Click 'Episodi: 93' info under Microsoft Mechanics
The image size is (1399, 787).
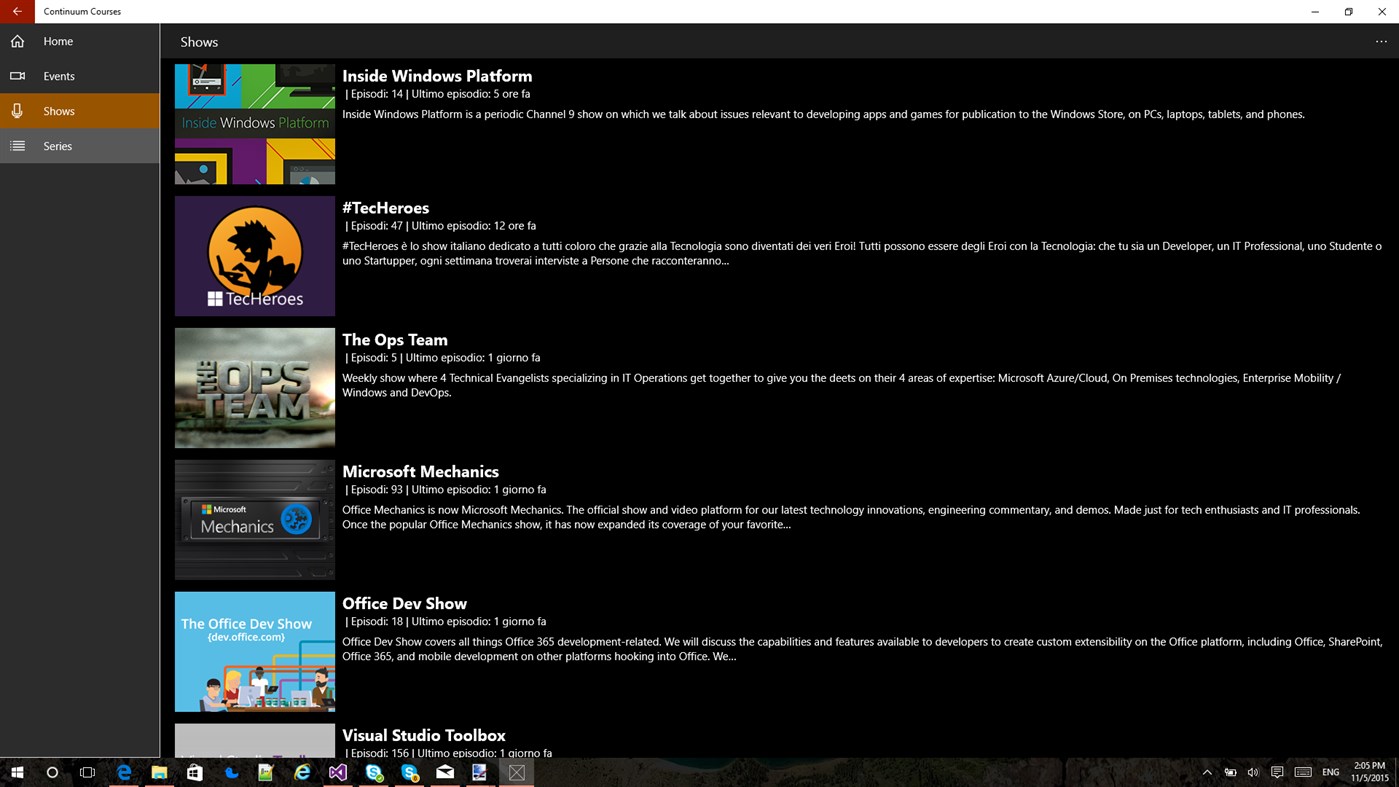(x=377, y=490)
